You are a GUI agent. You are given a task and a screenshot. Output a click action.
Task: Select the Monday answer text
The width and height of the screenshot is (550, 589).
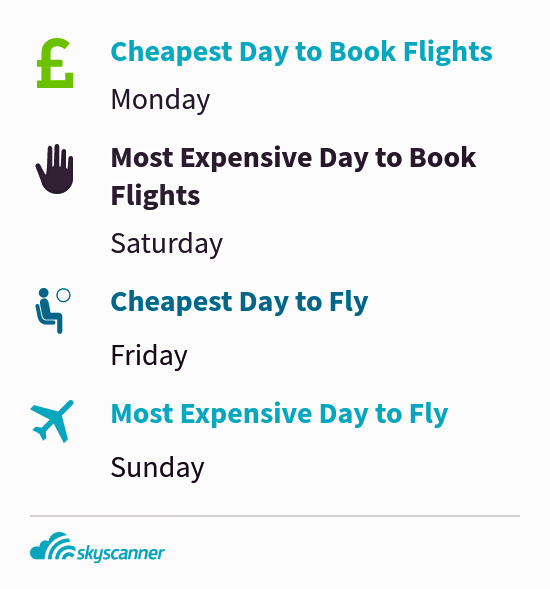[x=160, y=100]
